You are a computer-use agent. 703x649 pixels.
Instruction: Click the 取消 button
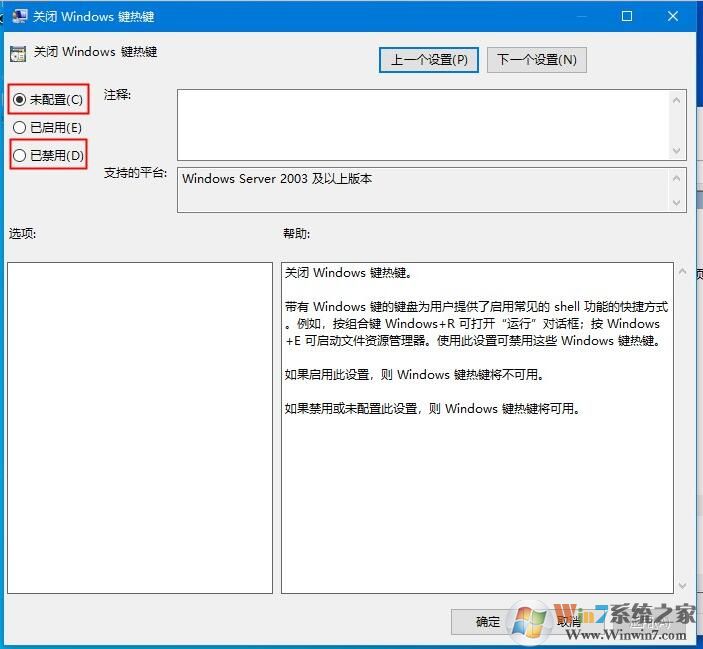pyautogui.click(x=568, y=622)
